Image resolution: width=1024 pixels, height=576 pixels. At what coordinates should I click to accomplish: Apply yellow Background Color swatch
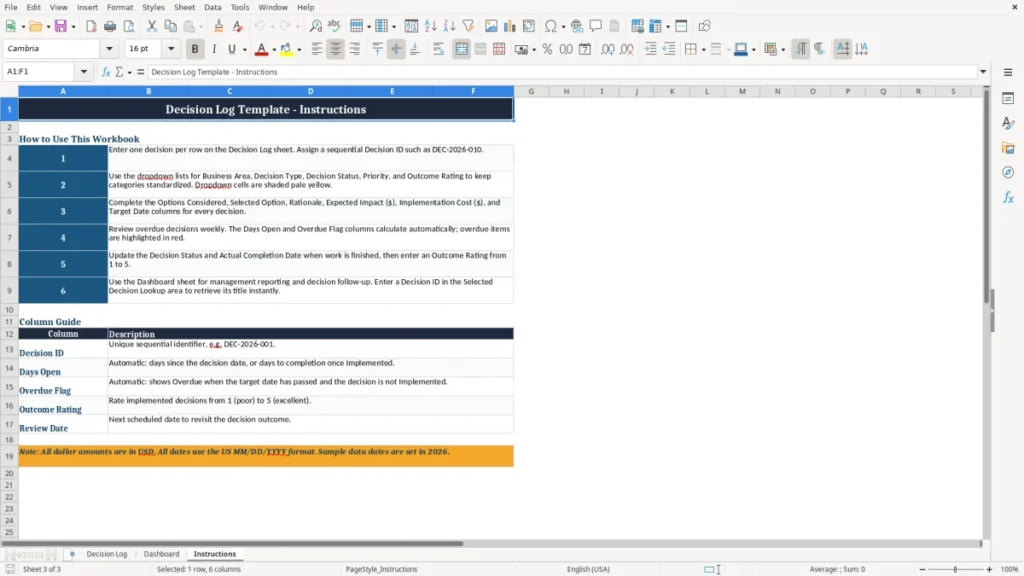[x=286, y=49]
